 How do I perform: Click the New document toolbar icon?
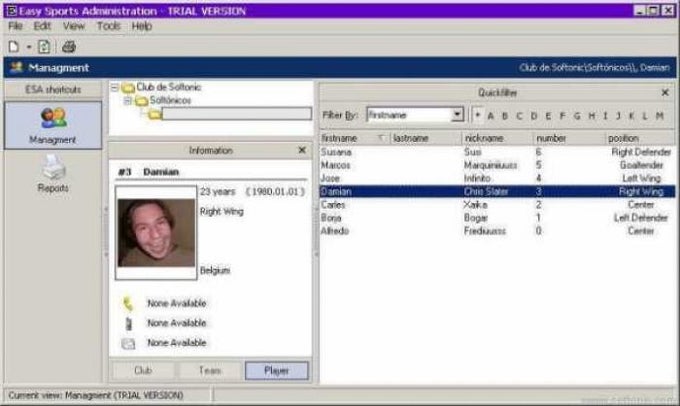coord(14,46)
